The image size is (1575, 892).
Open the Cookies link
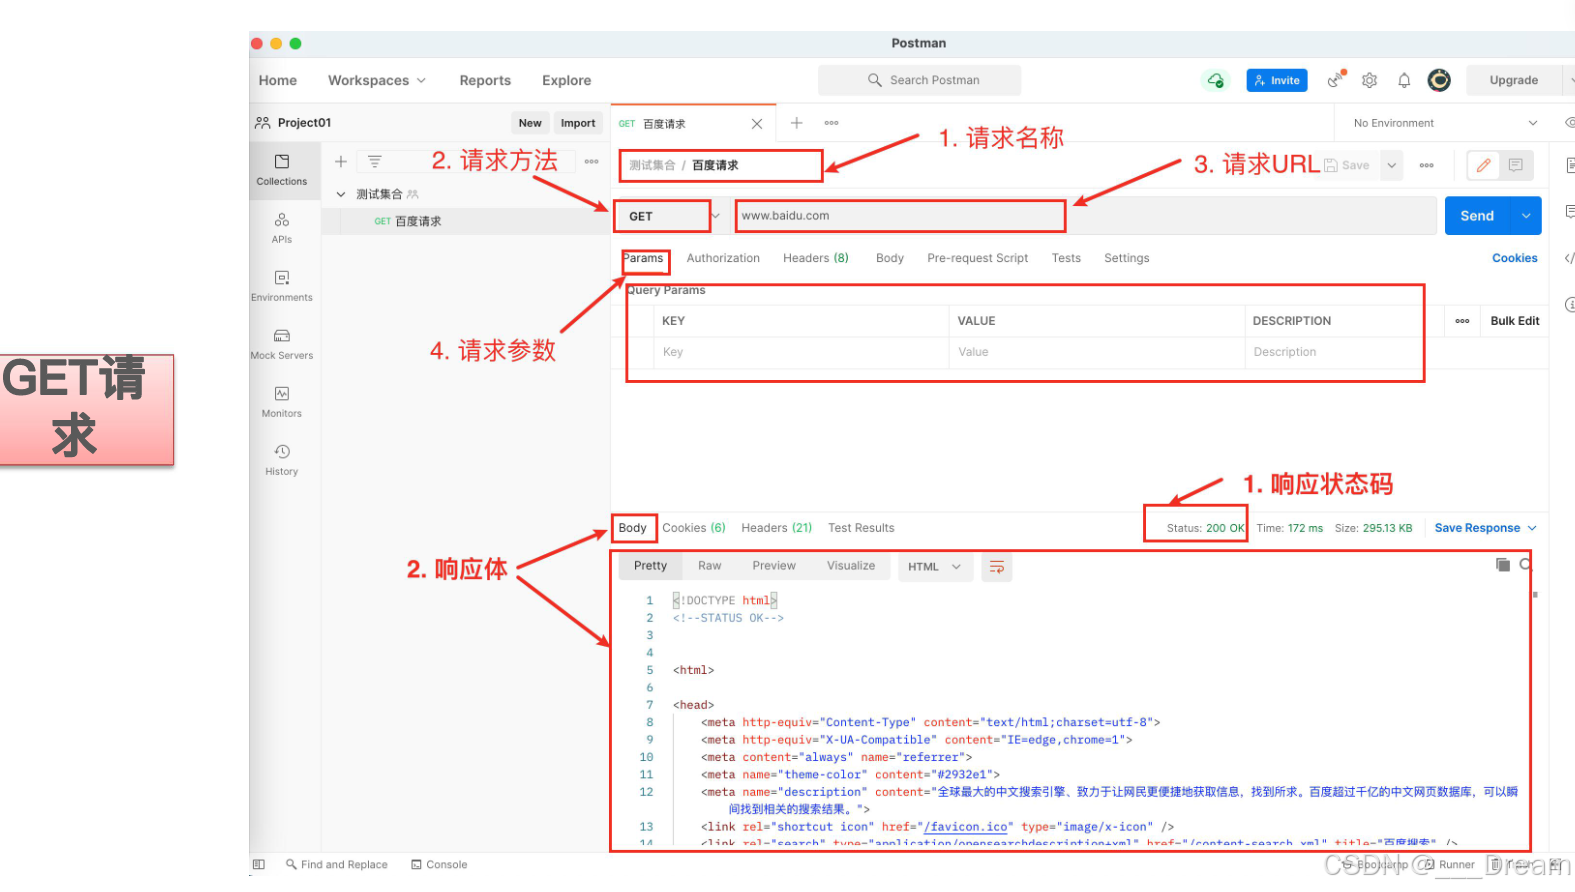tap(1515, 258)
